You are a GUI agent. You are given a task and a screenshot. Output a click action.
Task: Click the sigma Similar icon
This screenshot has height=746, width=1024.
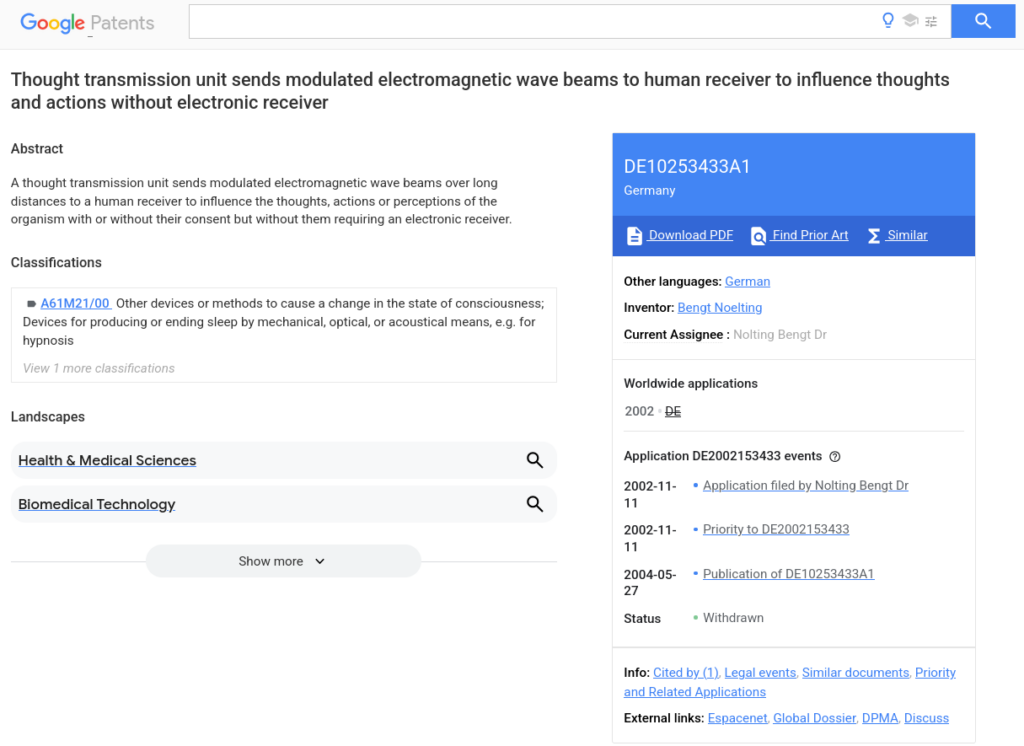click(x=873, y=236)
